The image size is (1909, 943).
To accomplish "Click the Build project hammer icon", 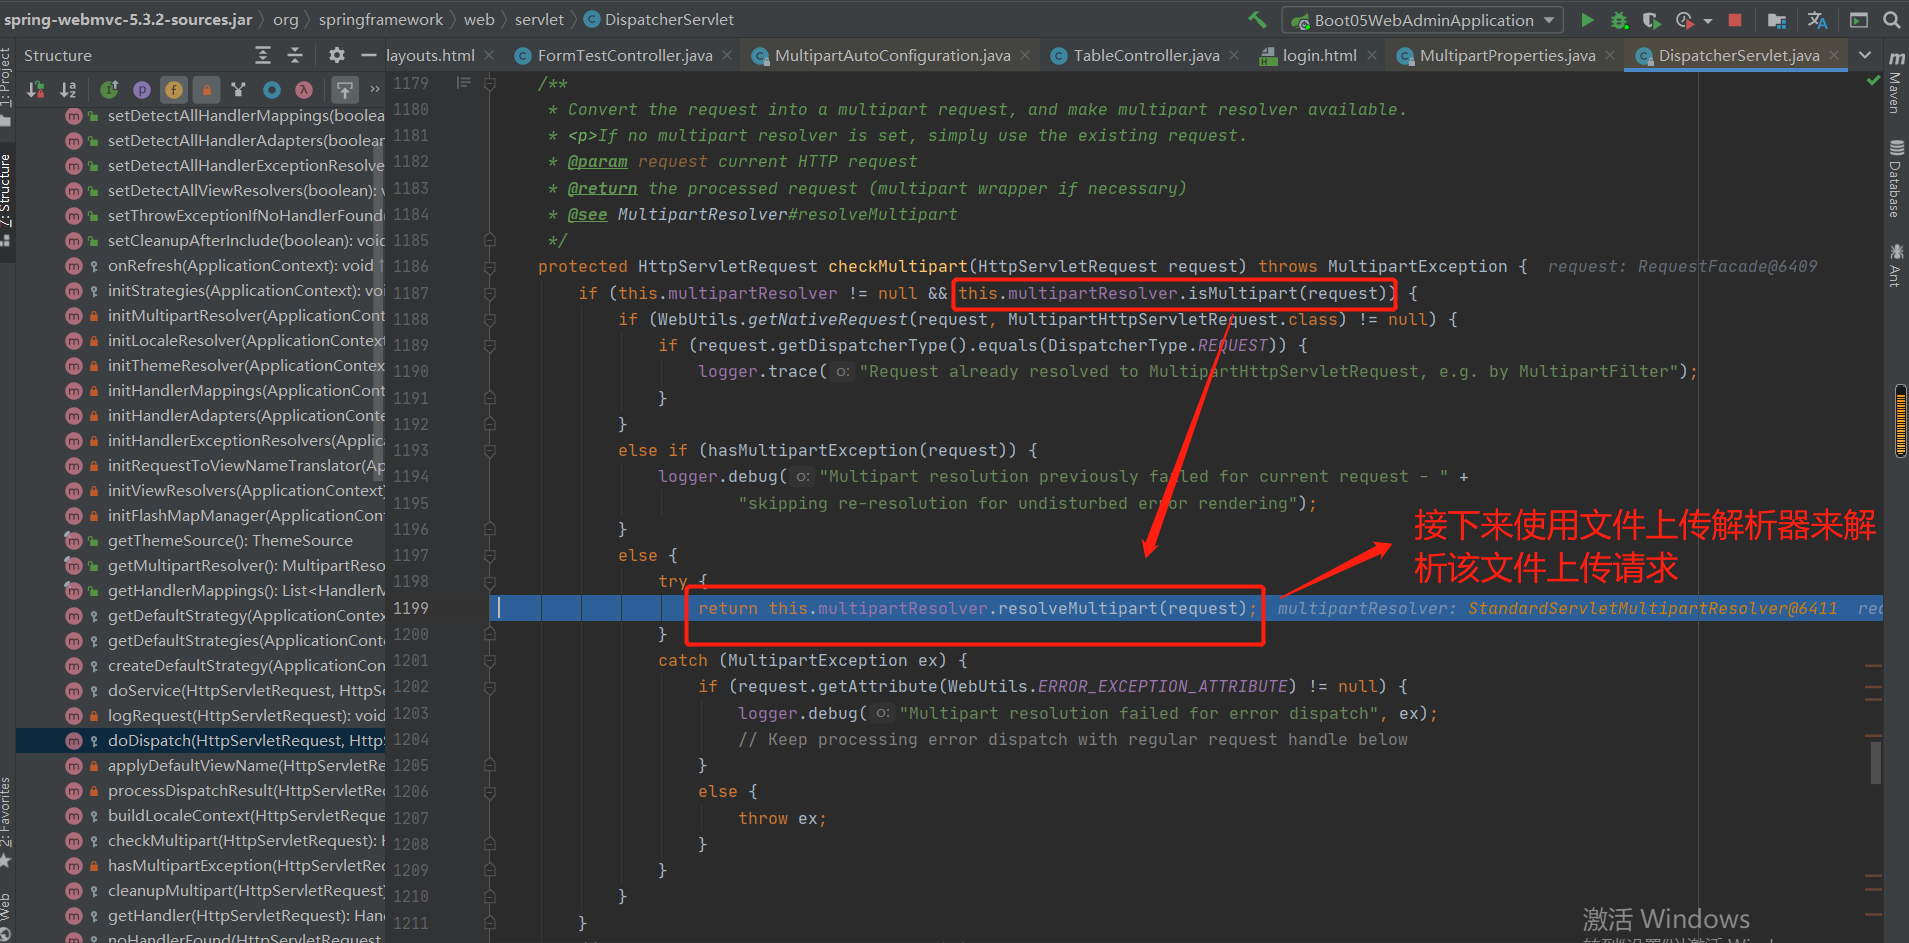I will click(1257, 19).
